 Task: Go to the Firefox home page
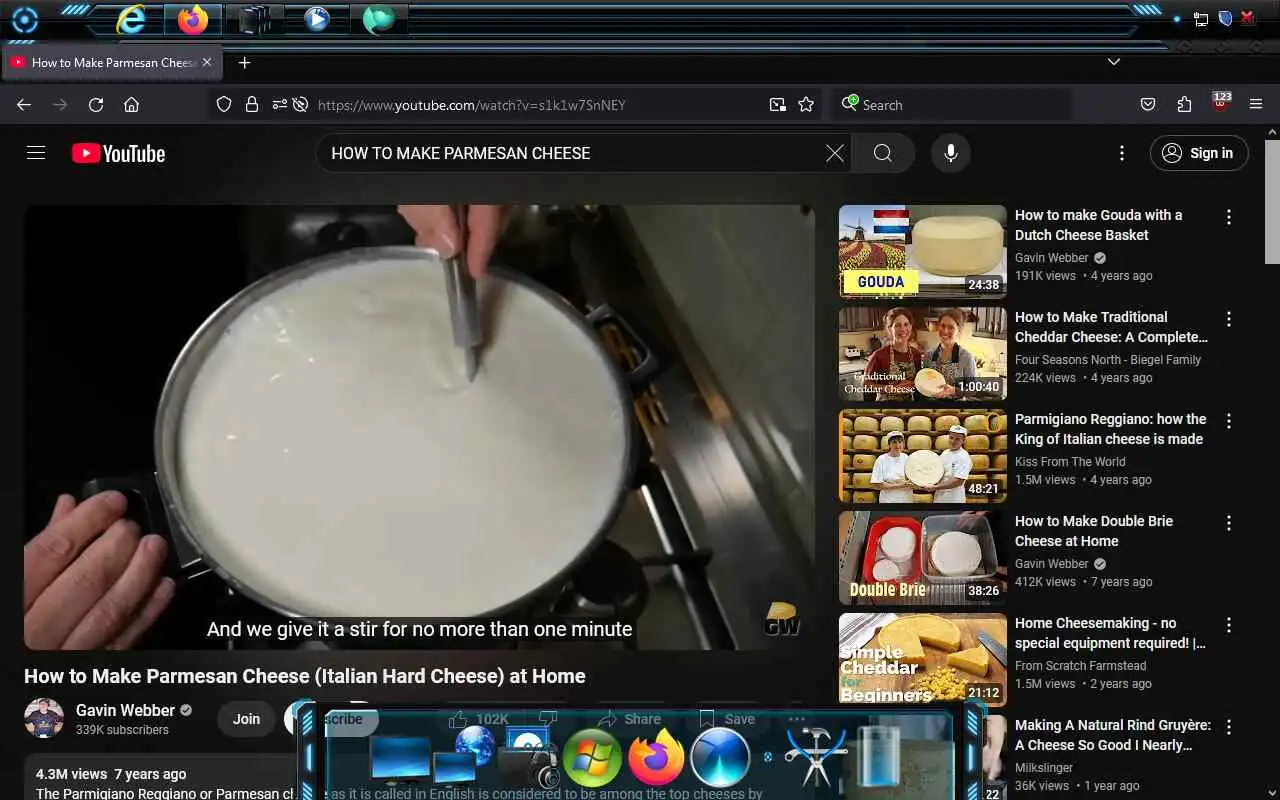coord(131,104)
